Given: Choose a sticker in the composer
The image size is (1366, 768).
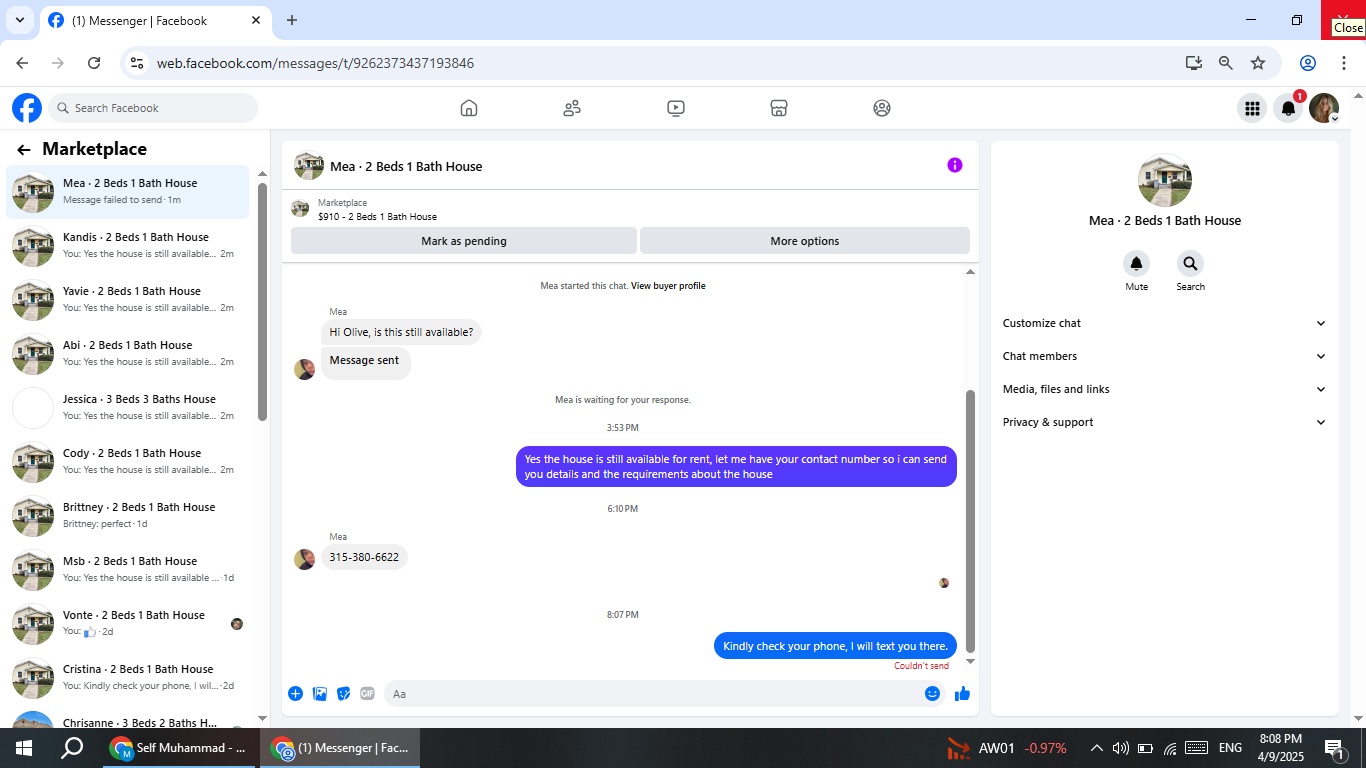Looking at the screenshot, I should (x=344, y=694).
